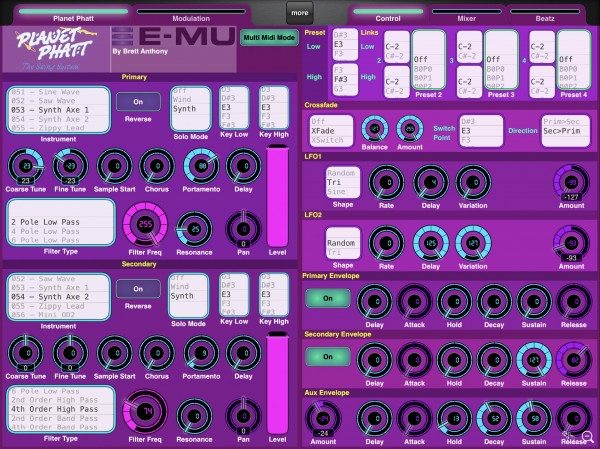This screenshot has height=449, width=600.
Task: Click the Primary Envelope Attack knob
Action: pyautogui.click(x=414, y=302)
